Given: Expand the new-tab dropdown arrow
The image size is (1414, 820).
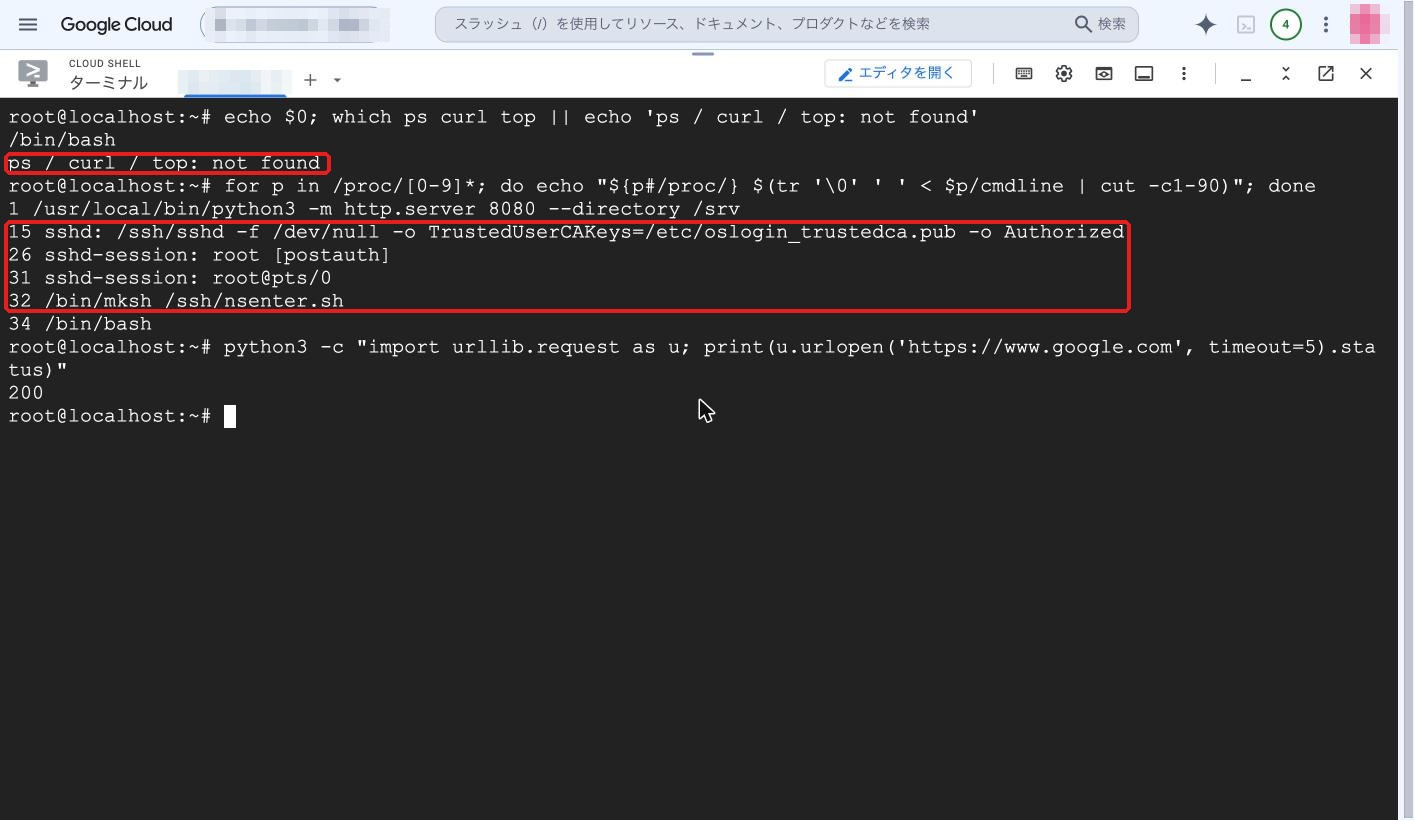Looking at the screenshot, I should pyautogui.click(x=337, y=80).
